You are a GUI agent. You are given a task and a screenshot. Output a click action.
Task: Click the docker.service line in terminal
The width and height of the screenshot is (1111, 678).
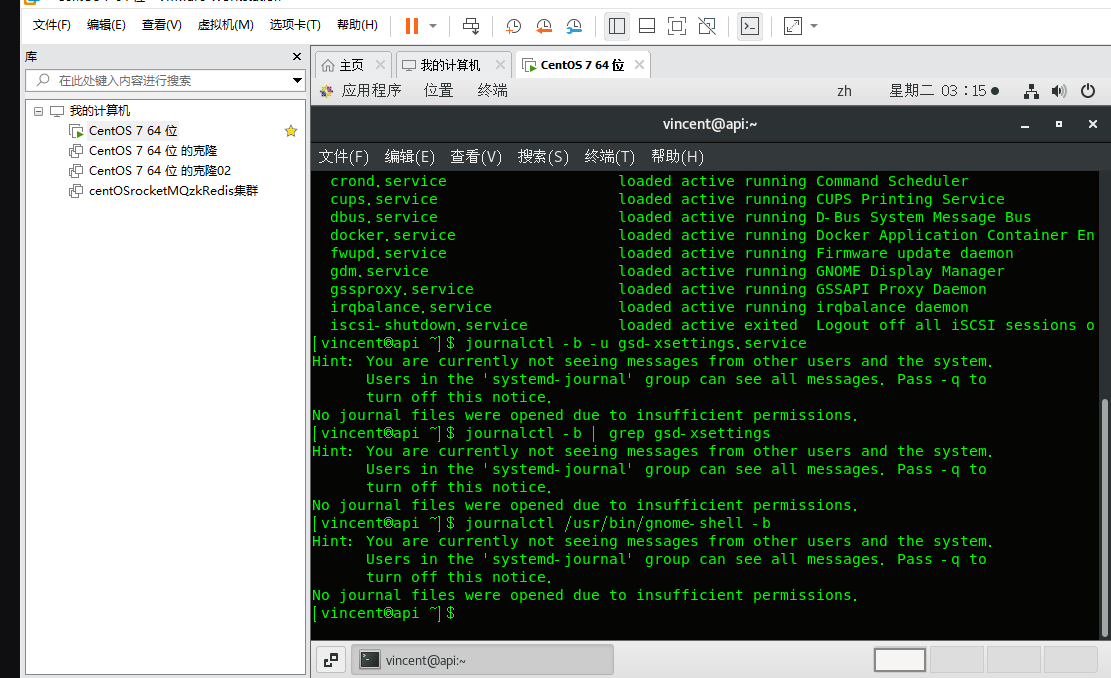point(712,235)
